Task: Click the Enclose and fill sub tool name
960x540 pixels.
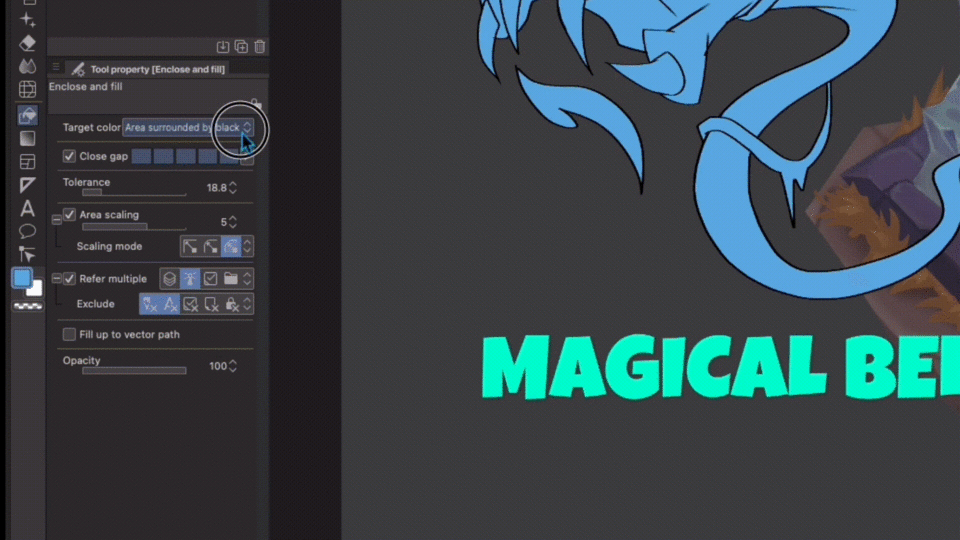Action: (86, 86)
